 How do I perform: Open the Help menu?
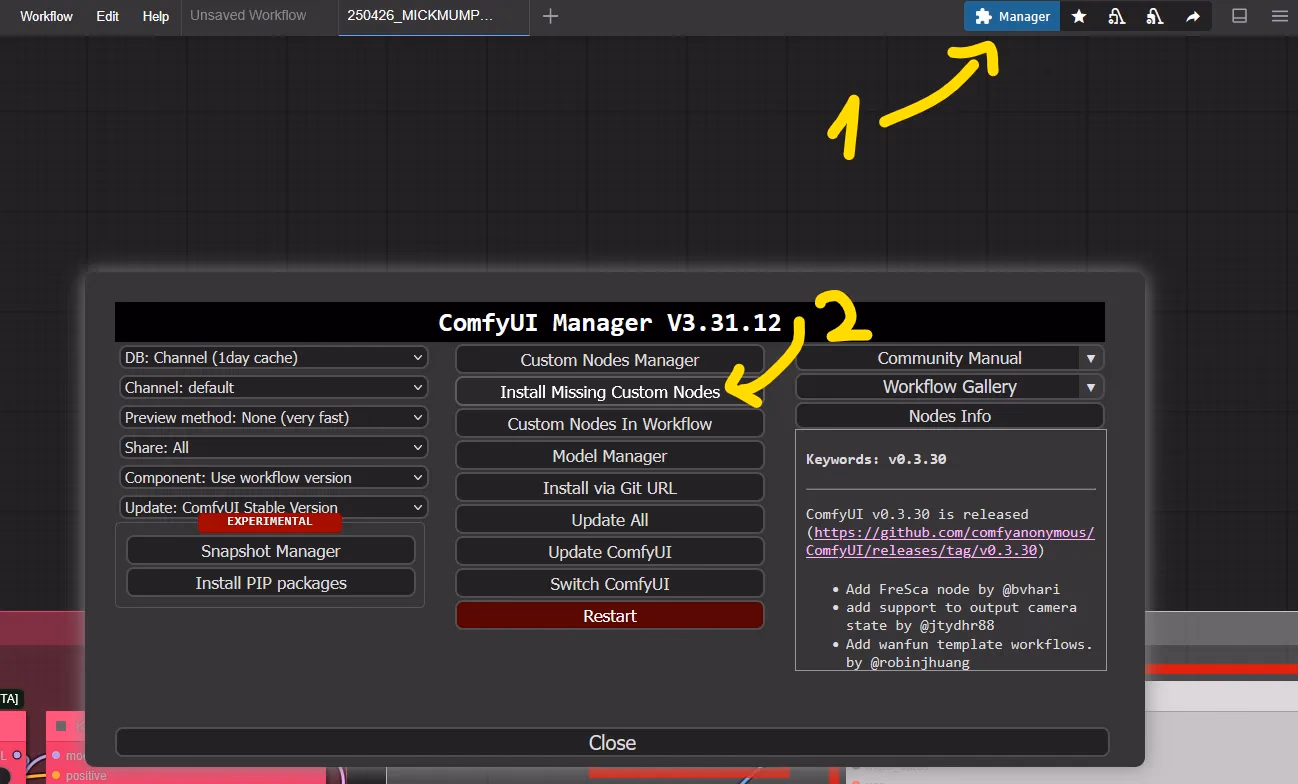(x=155, y=16)
